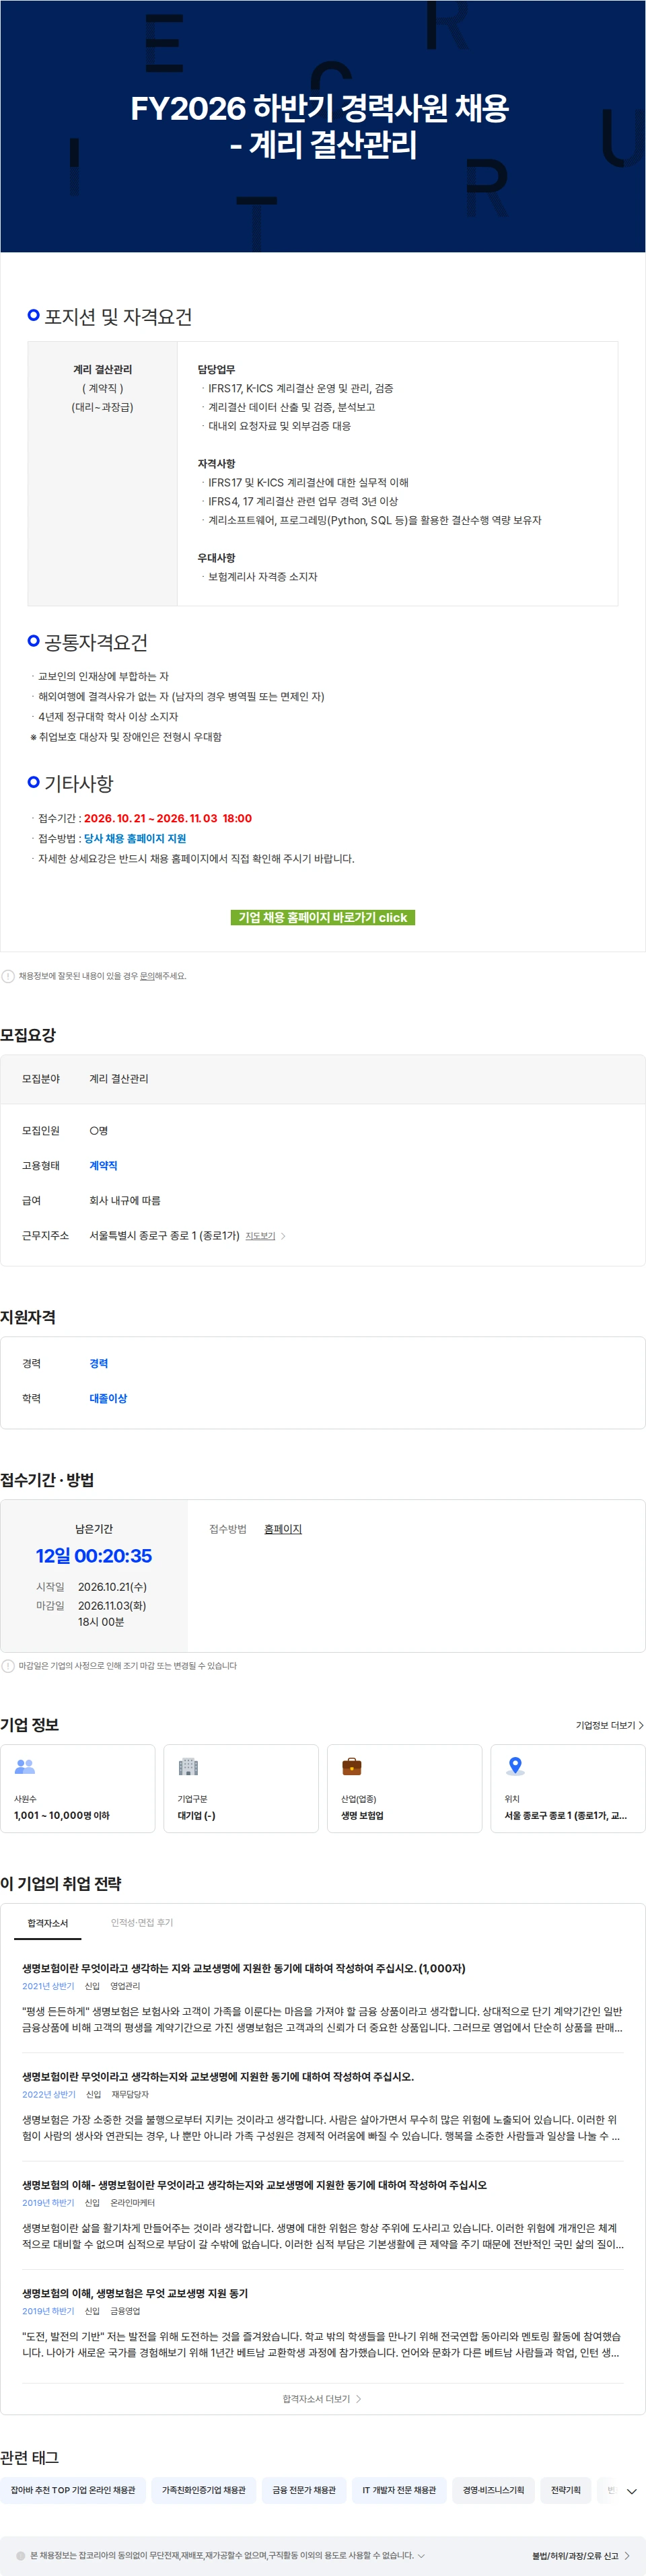
Task: Click the remaining time 12일 countdown text
Action: [94, 1556]
